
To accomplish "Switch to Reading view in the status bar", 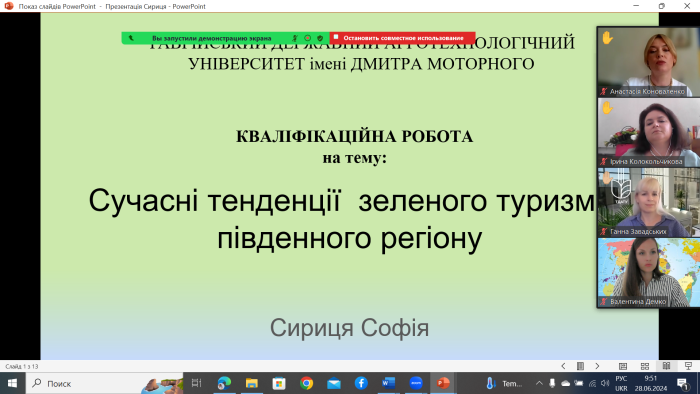I will pyautogui.click(x=667, y=366).
